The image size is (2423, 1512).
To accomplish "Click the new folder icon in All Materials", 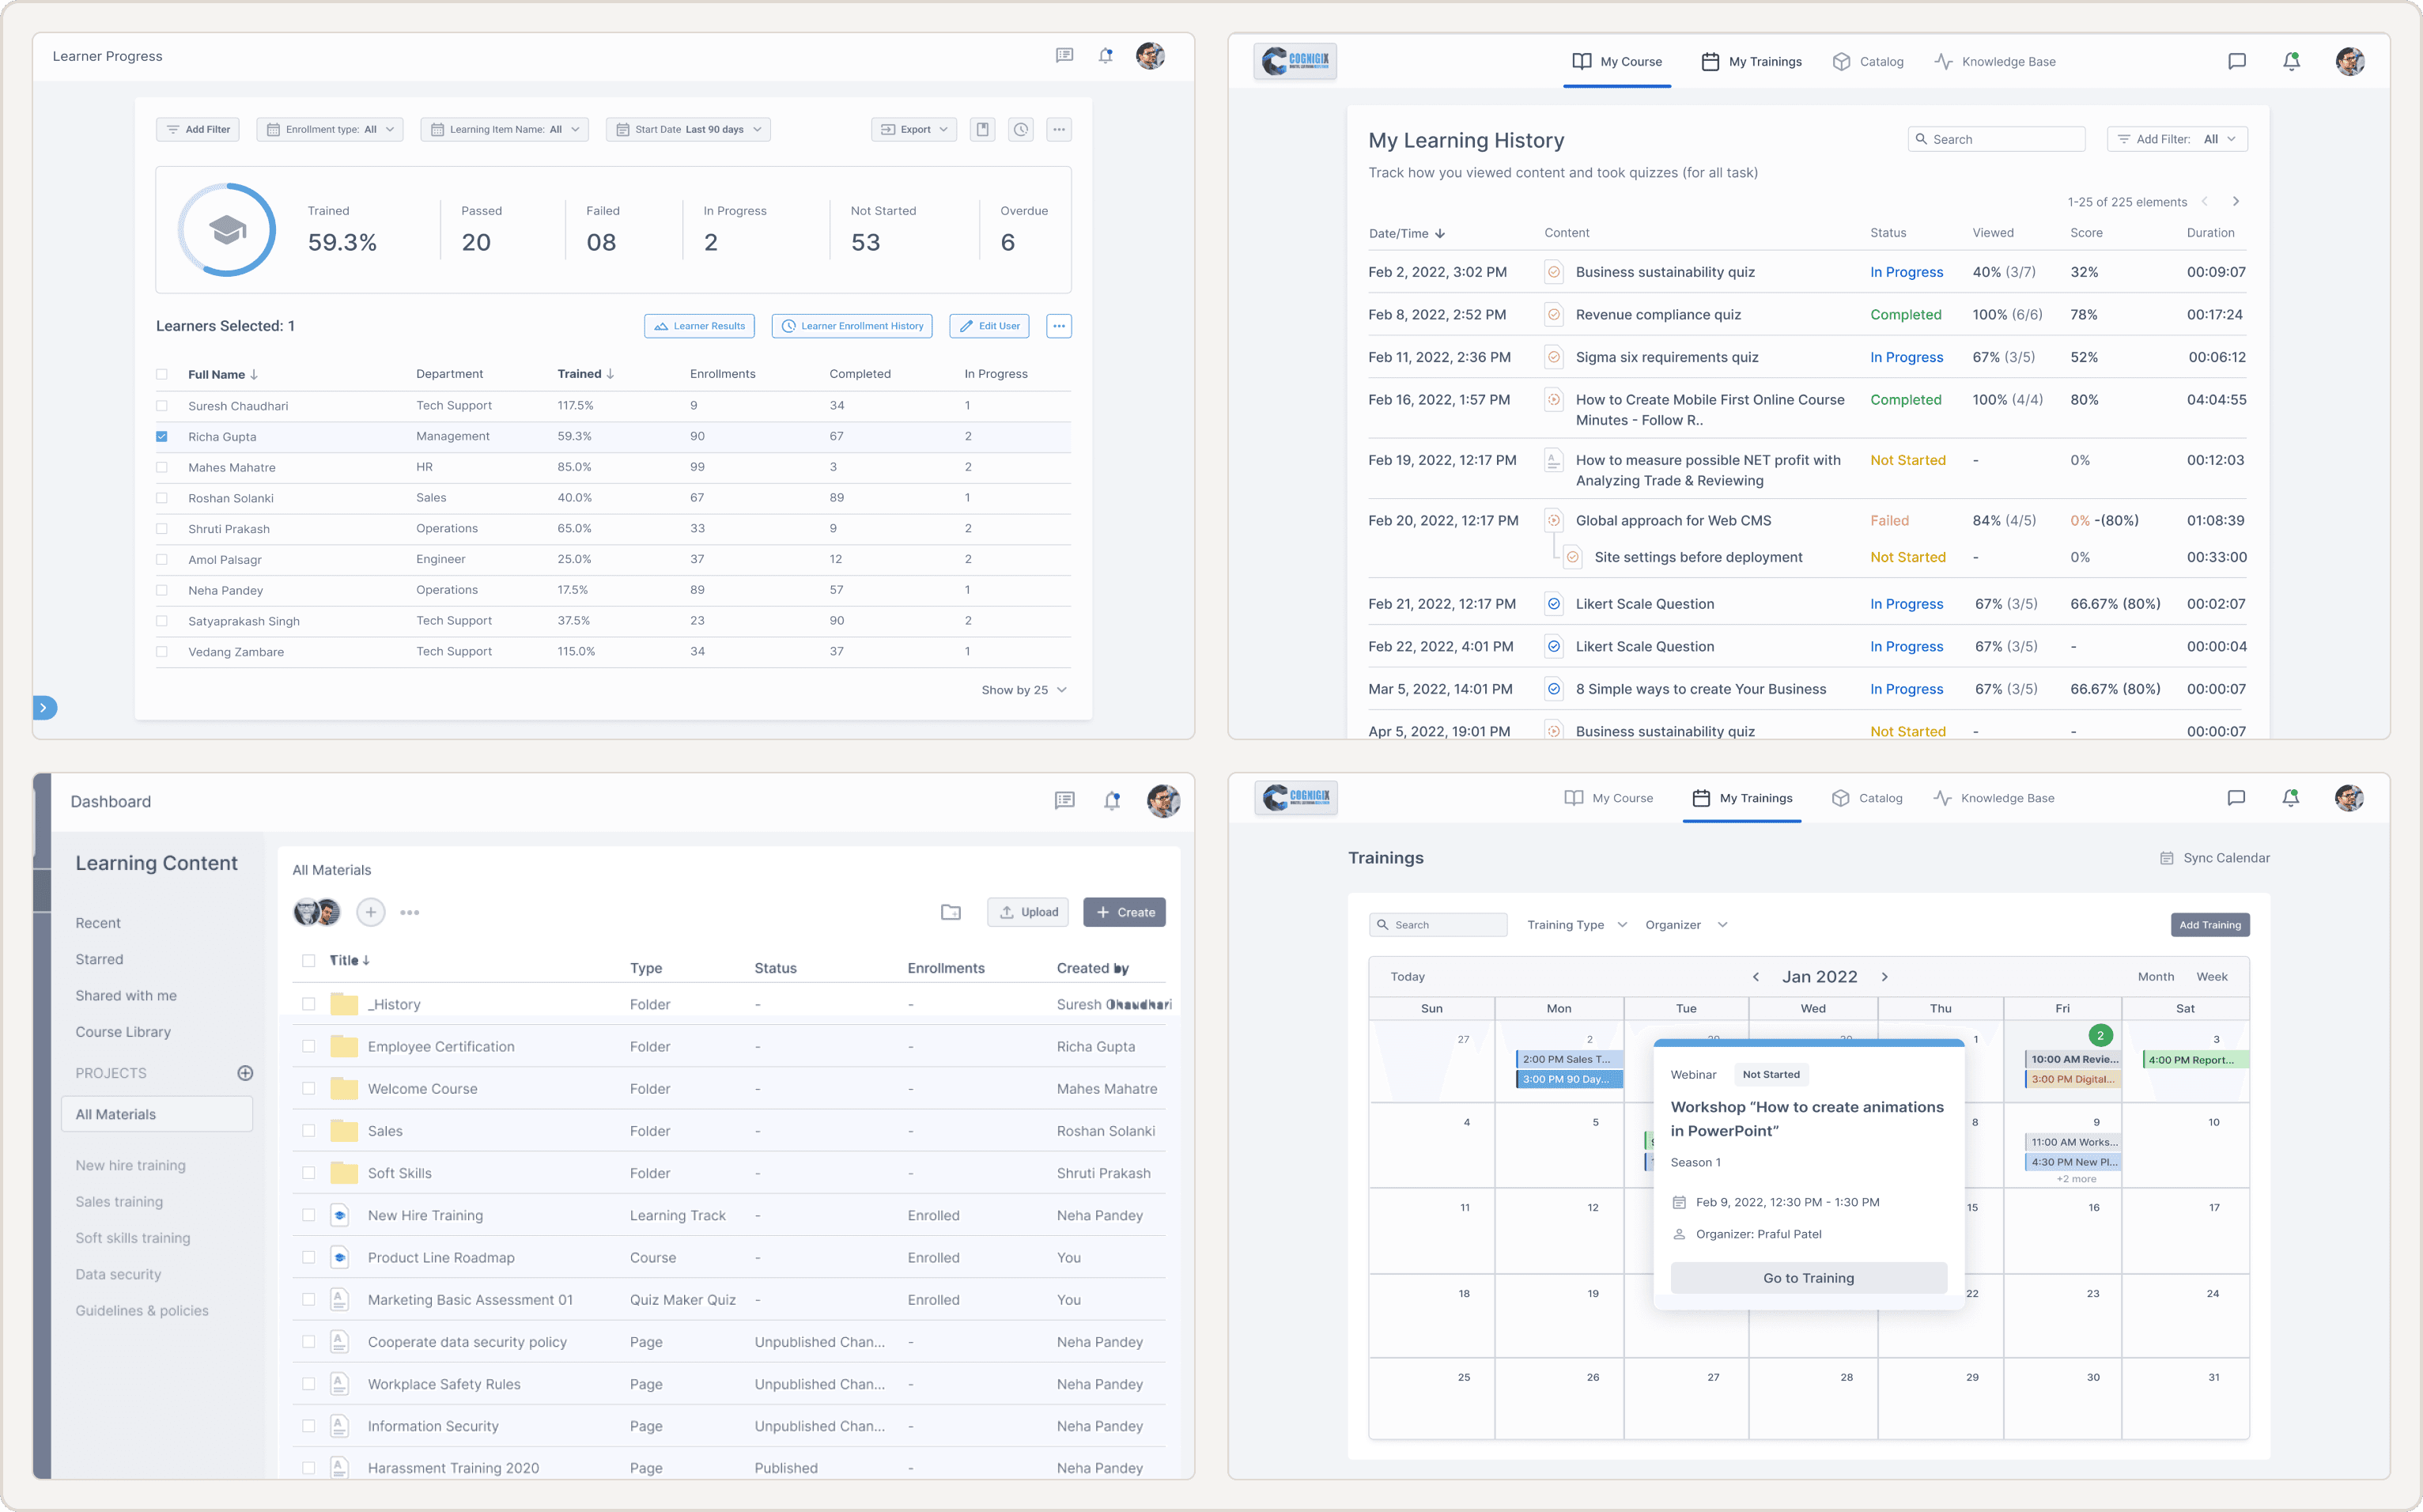I will 950,912.
